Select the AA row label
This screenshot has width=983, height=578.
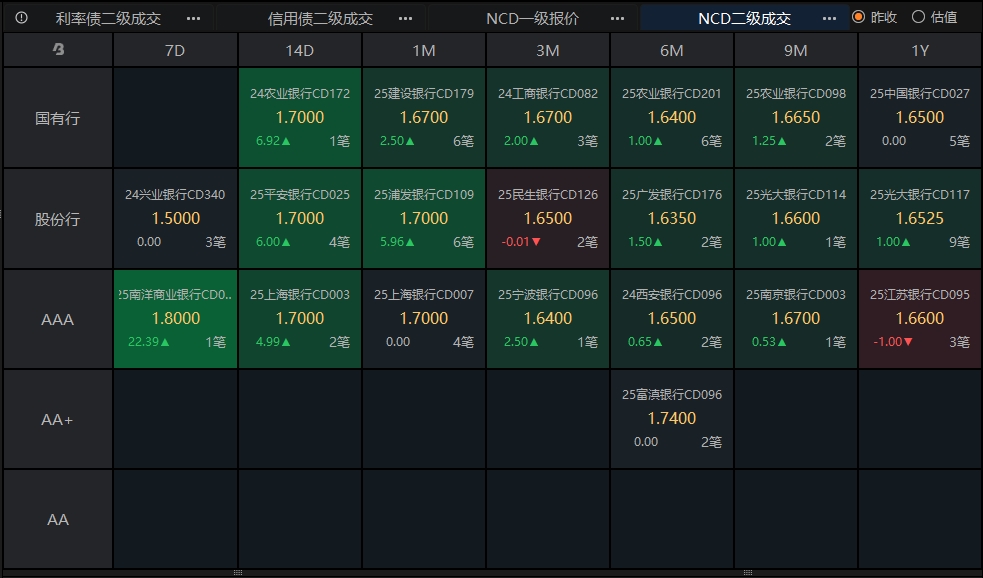pyautogui.click(x=58, y=519)
